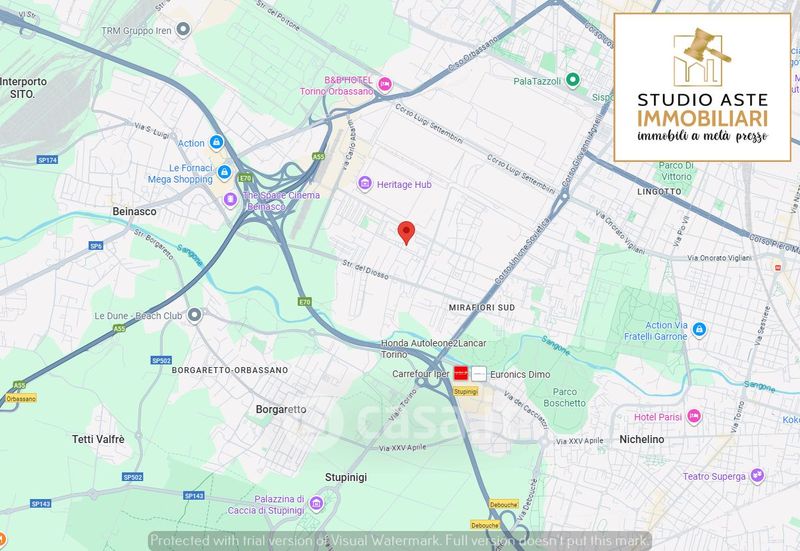Click the Beinasco town label

(x=134, y=211)
